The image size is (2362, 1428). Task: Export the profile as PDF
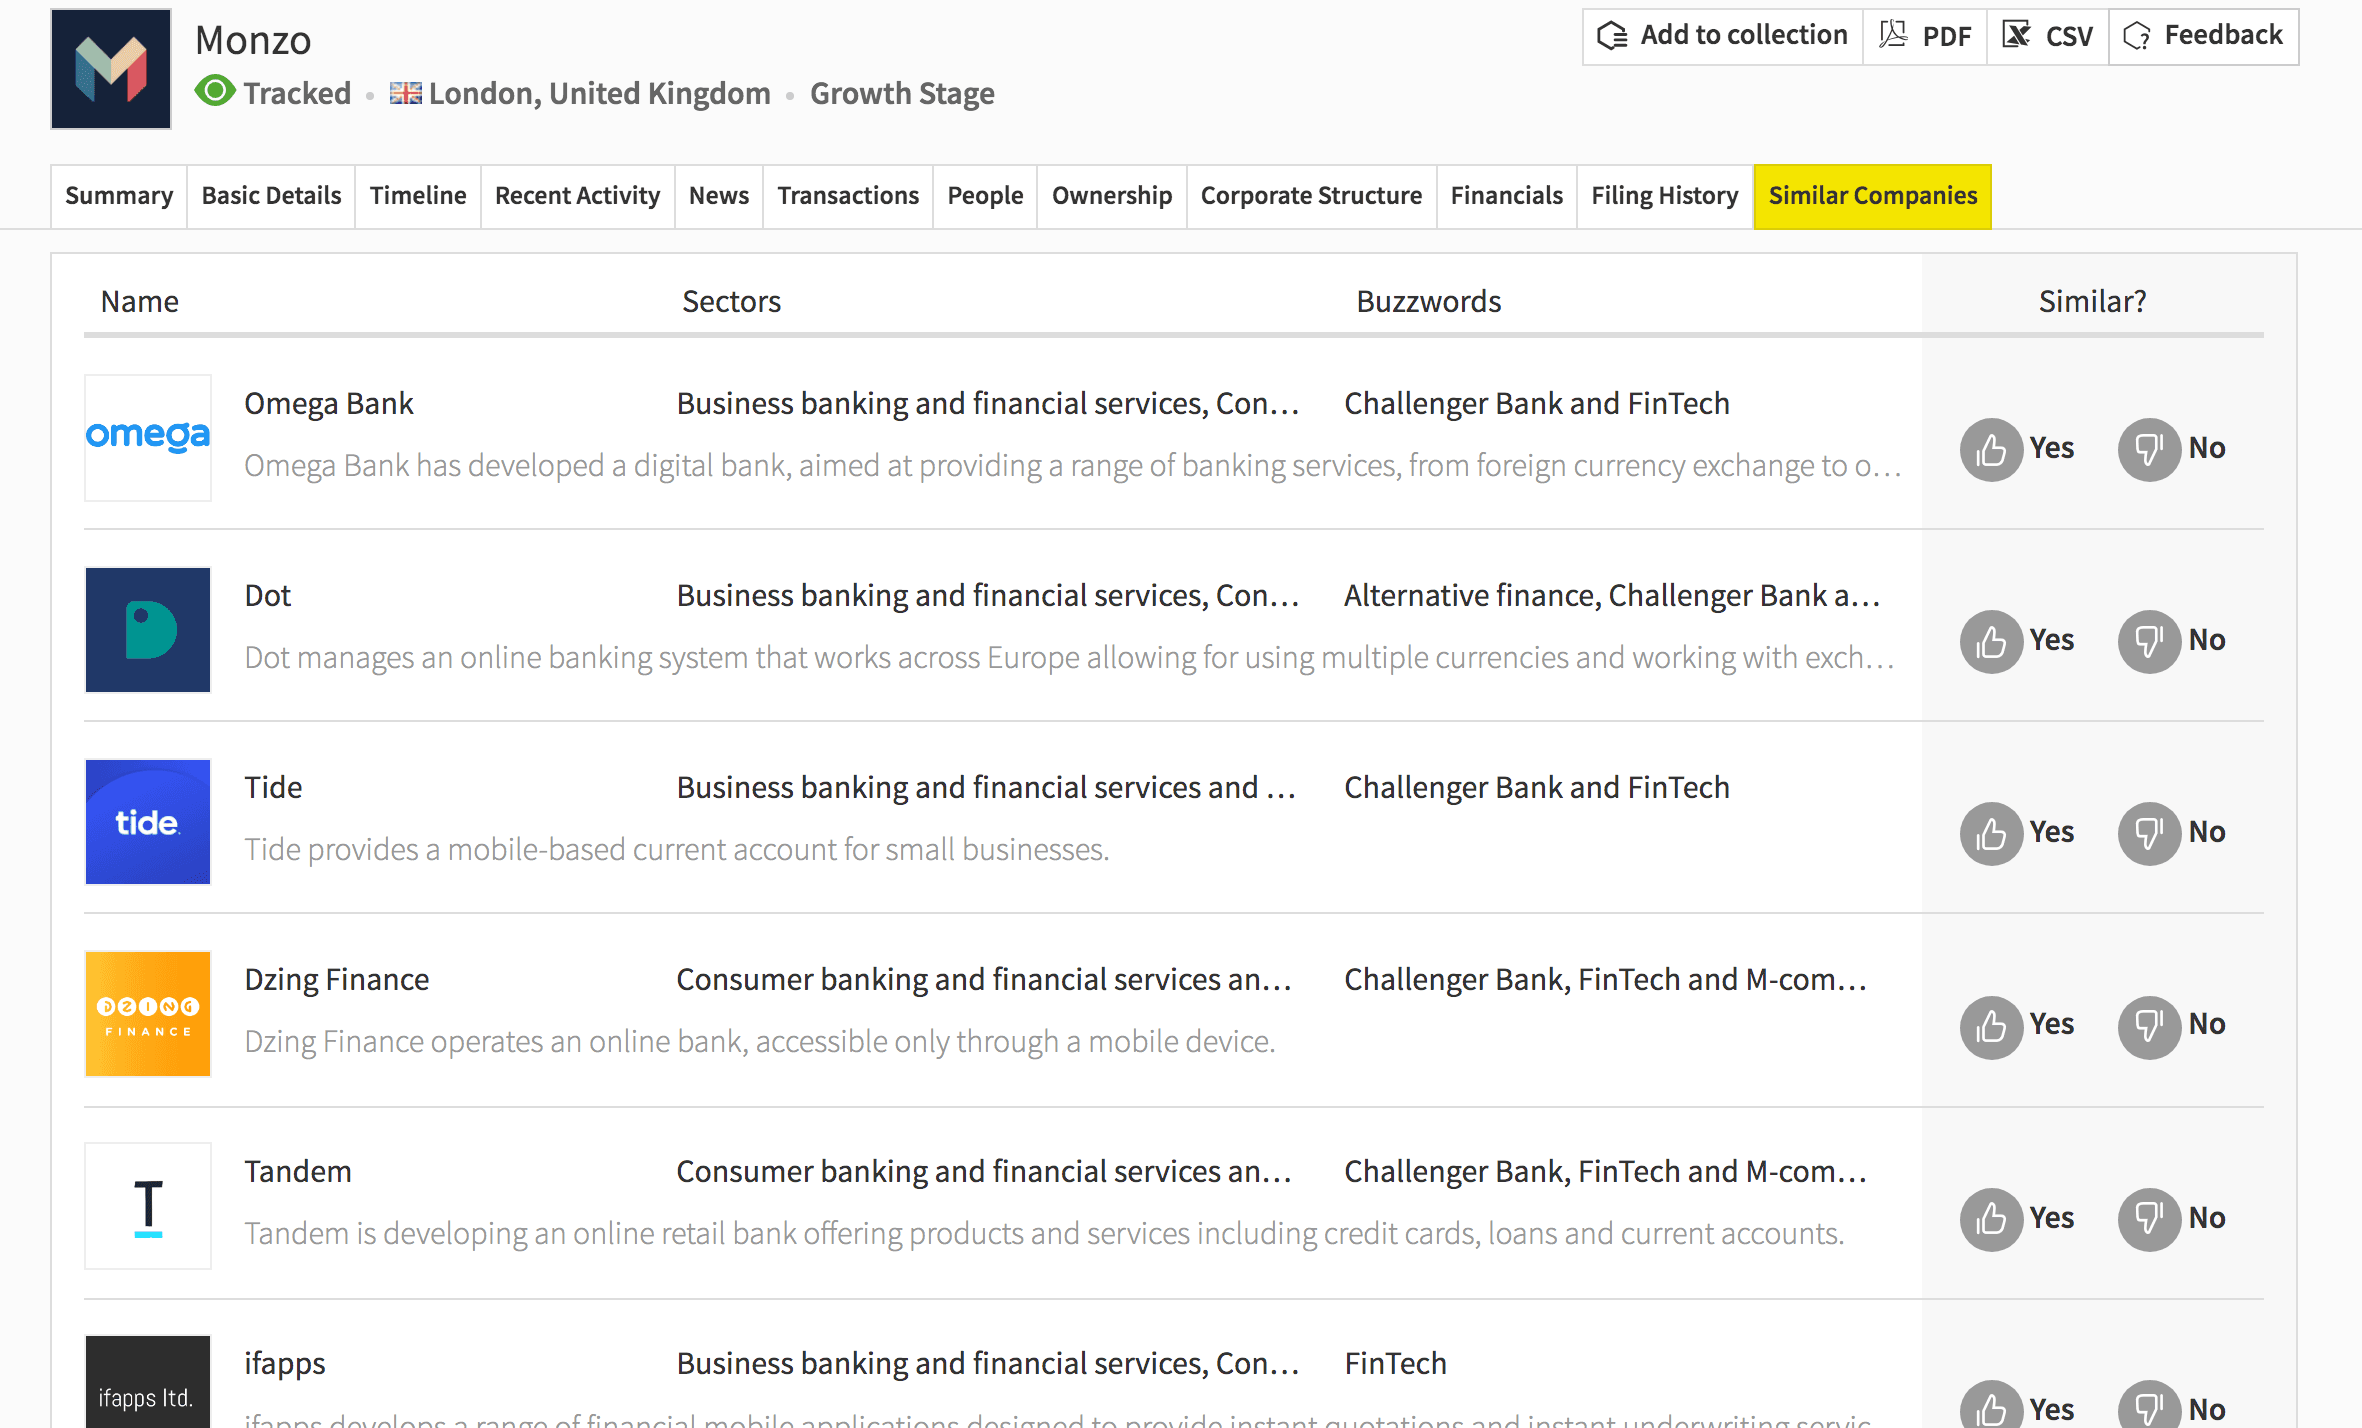coord(1925,36)
